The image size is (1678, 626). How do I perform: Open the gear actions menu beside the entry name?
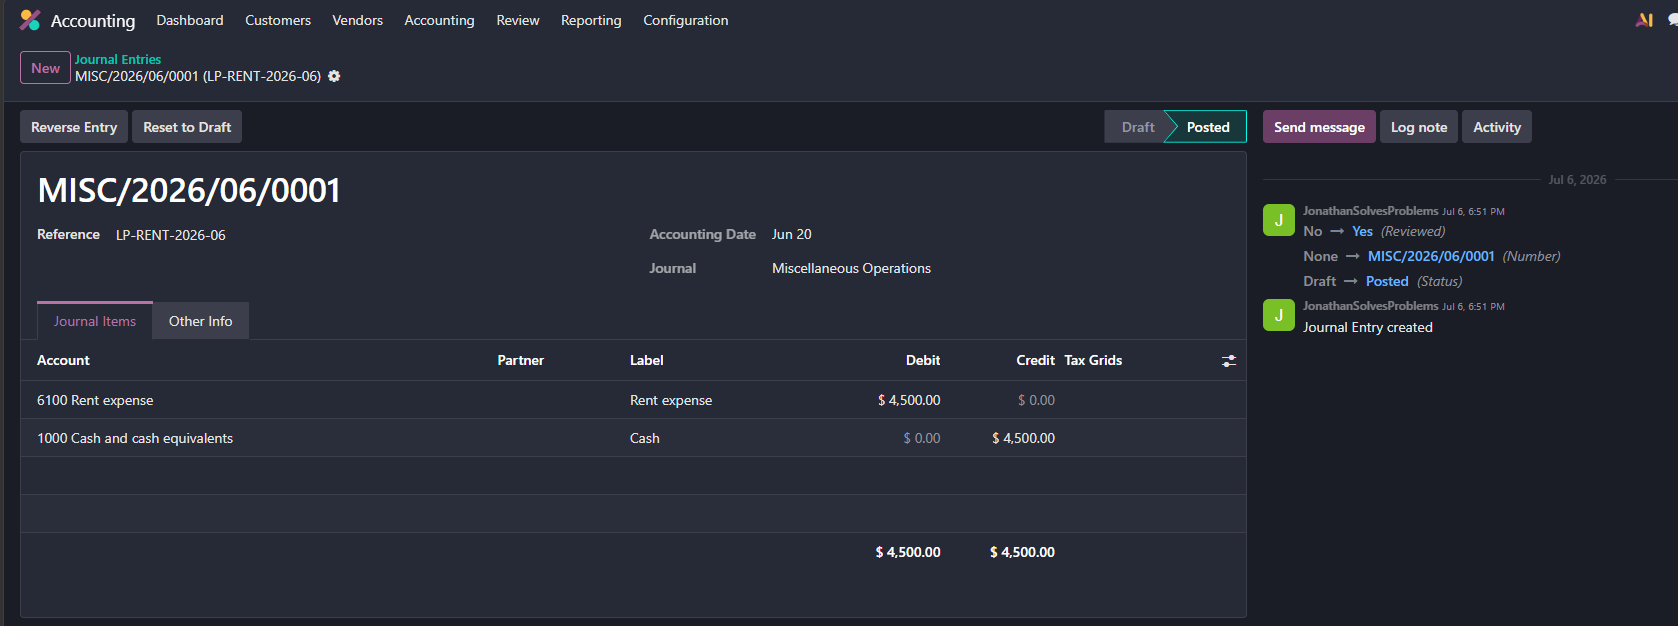coord(334,76)
